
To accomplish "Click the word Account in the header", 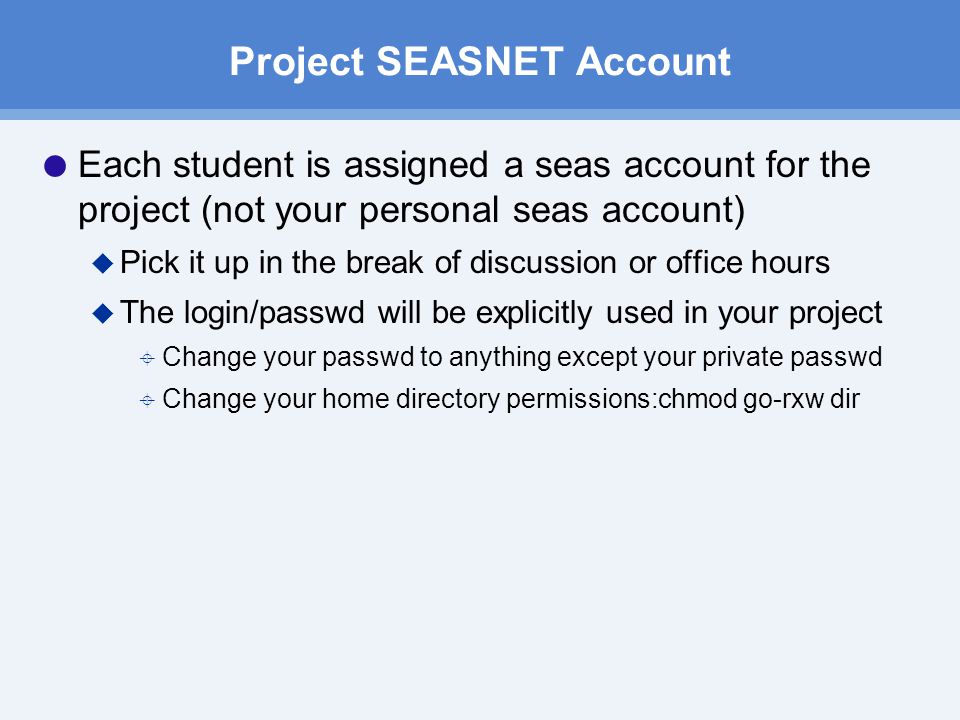I will click(x=653, y=61).
